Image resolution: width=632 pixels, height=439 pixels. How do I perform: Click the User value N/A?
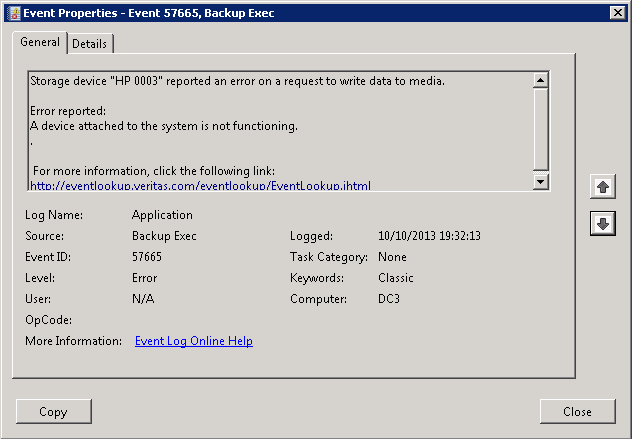pyautogui.click(x=143, y=299)
